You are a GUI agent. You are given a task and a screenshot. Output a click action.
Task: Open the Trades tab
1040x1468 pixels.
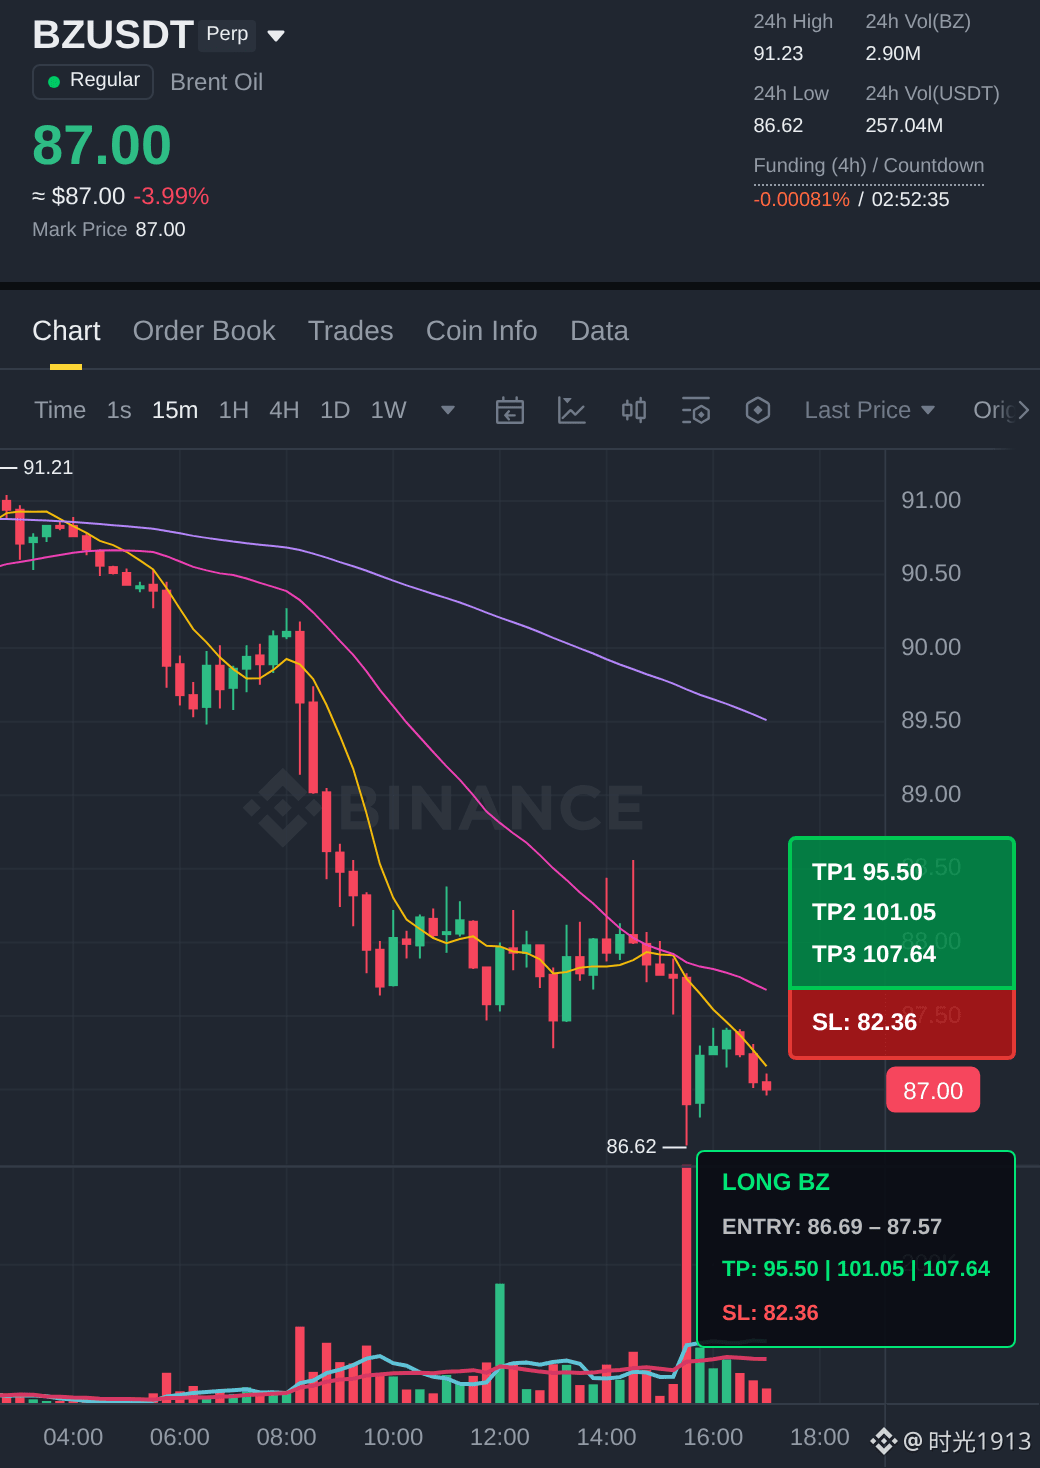click(351, 331)
